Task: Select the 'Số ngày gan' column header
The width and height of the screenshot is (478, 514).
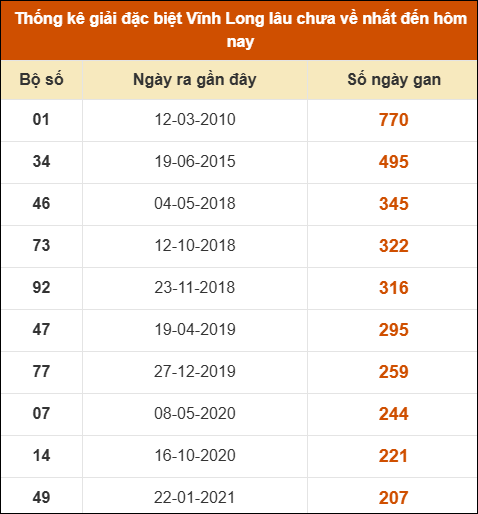Action: (394, 80)
